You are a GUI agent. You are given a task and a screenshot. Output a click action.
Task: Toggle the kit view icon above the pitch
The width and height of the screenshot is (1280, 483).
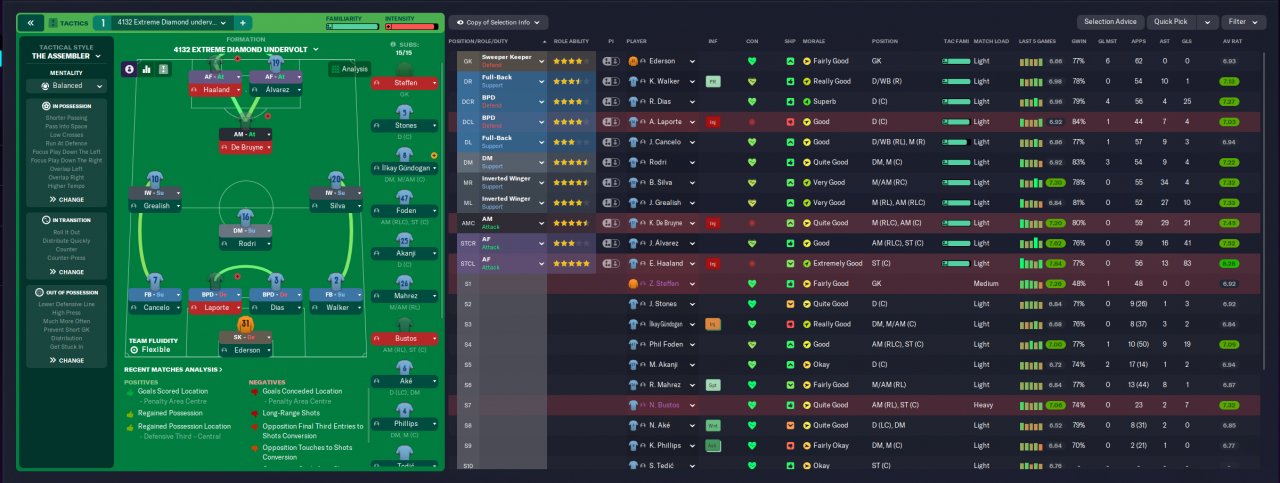164,69
